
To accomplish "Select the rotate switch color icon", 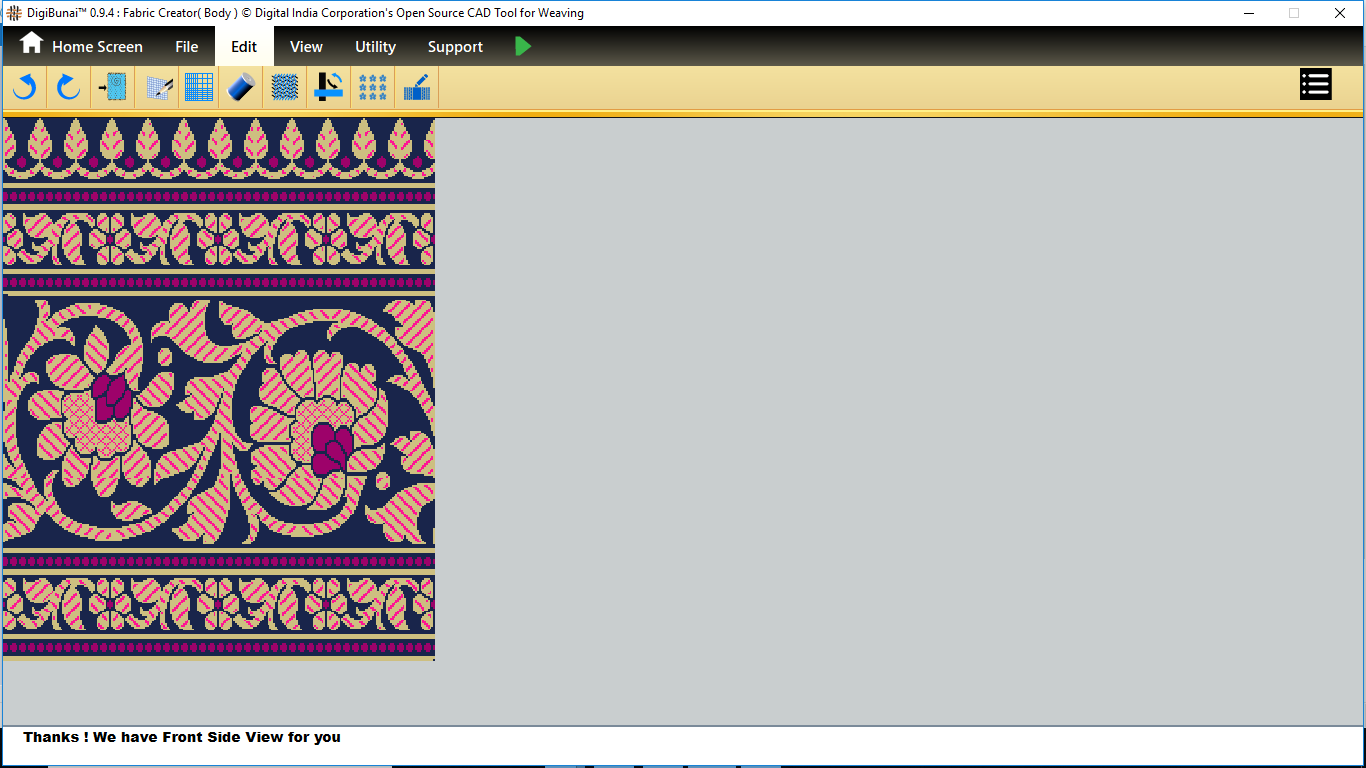I will point(328,87).
